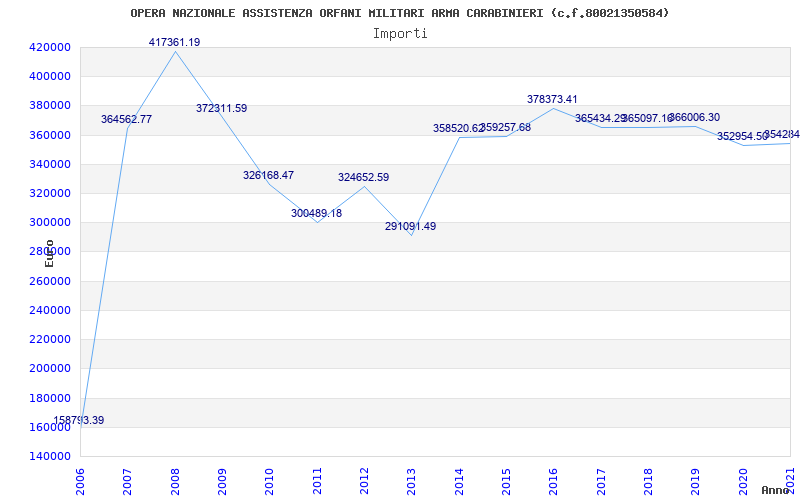Click the 2010 x-axis year label
The width and height of the screenshot is (800, 500).
[269, 482]
